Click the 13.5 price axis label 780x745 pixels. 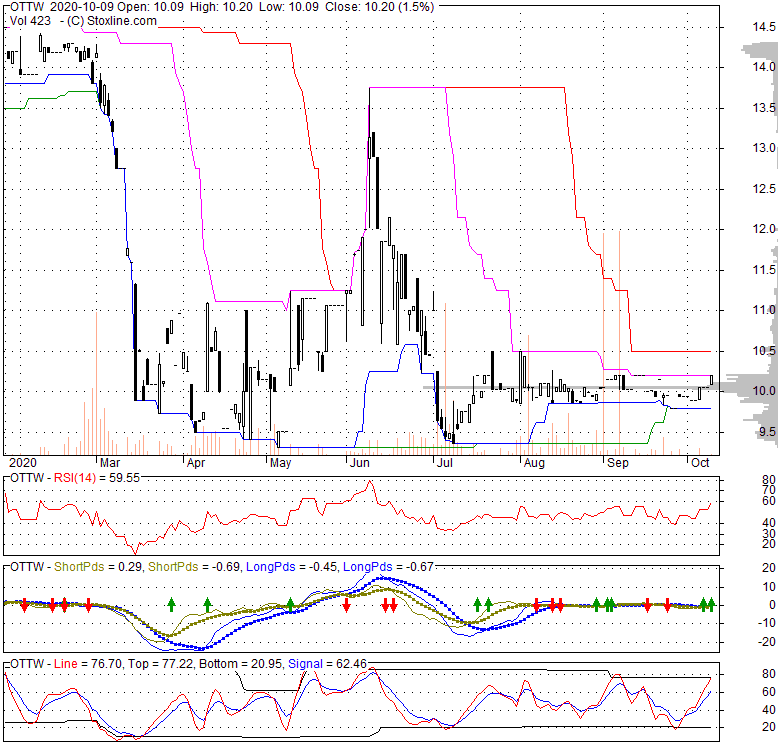[764, 108]
